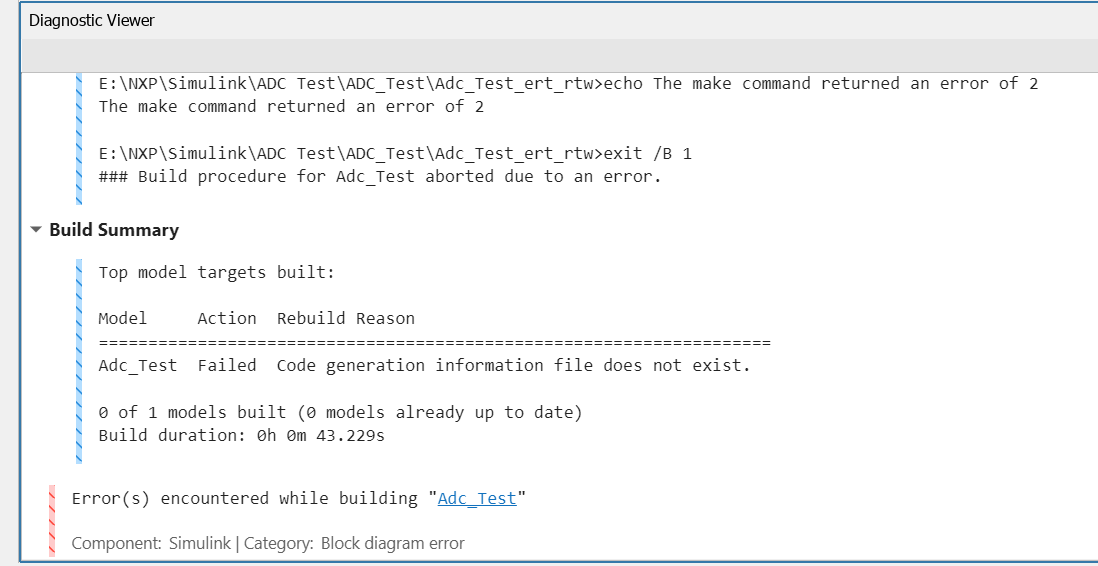Collapse the Build Summary section arrow
Screen dimensions: 1098x566
36,230
